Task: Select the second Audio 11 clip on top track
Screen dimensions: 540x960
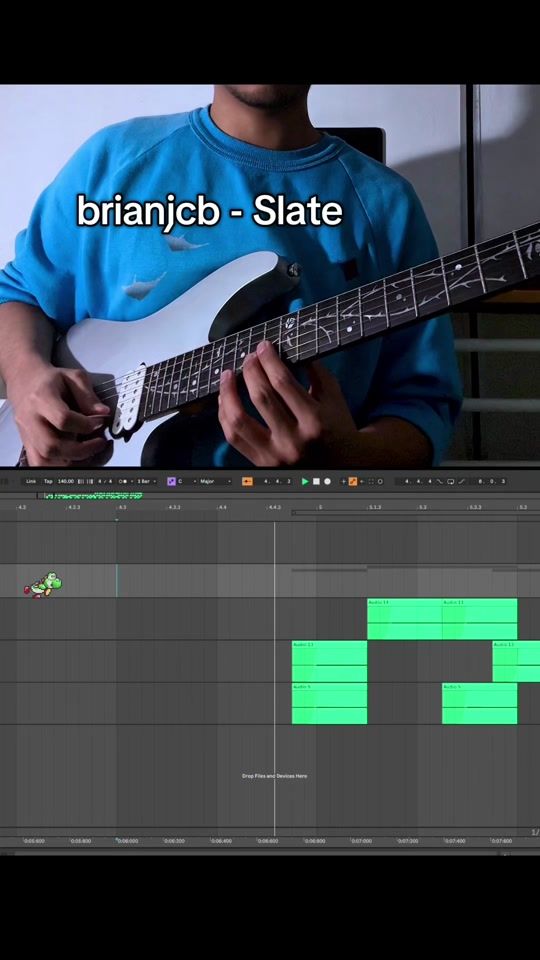Action: pyautogui.click(x=479, y=619)
